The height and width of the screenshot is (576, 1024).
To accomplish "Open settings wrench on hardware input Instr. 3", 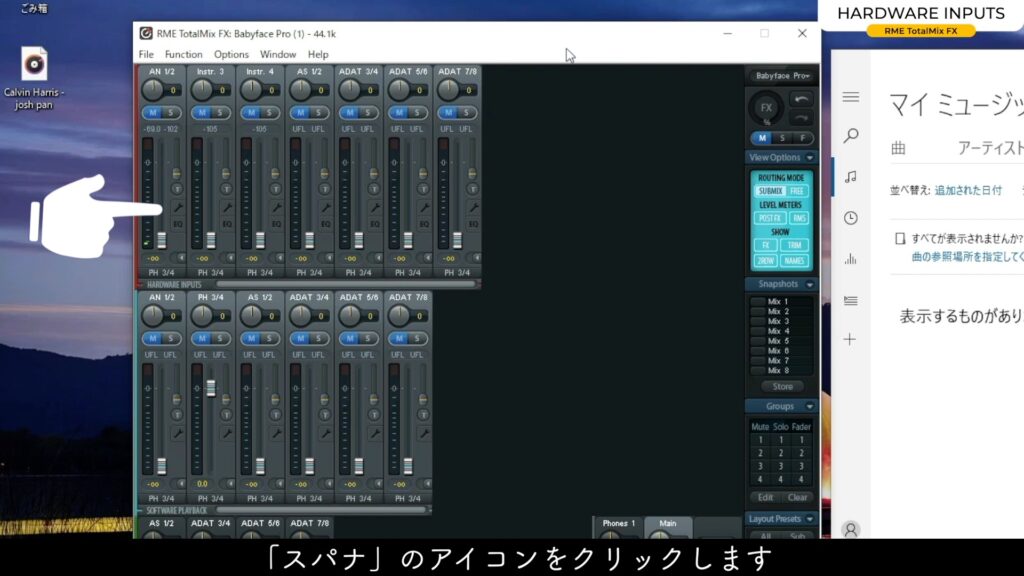I will pyautogui.click(x=227, y=208).
